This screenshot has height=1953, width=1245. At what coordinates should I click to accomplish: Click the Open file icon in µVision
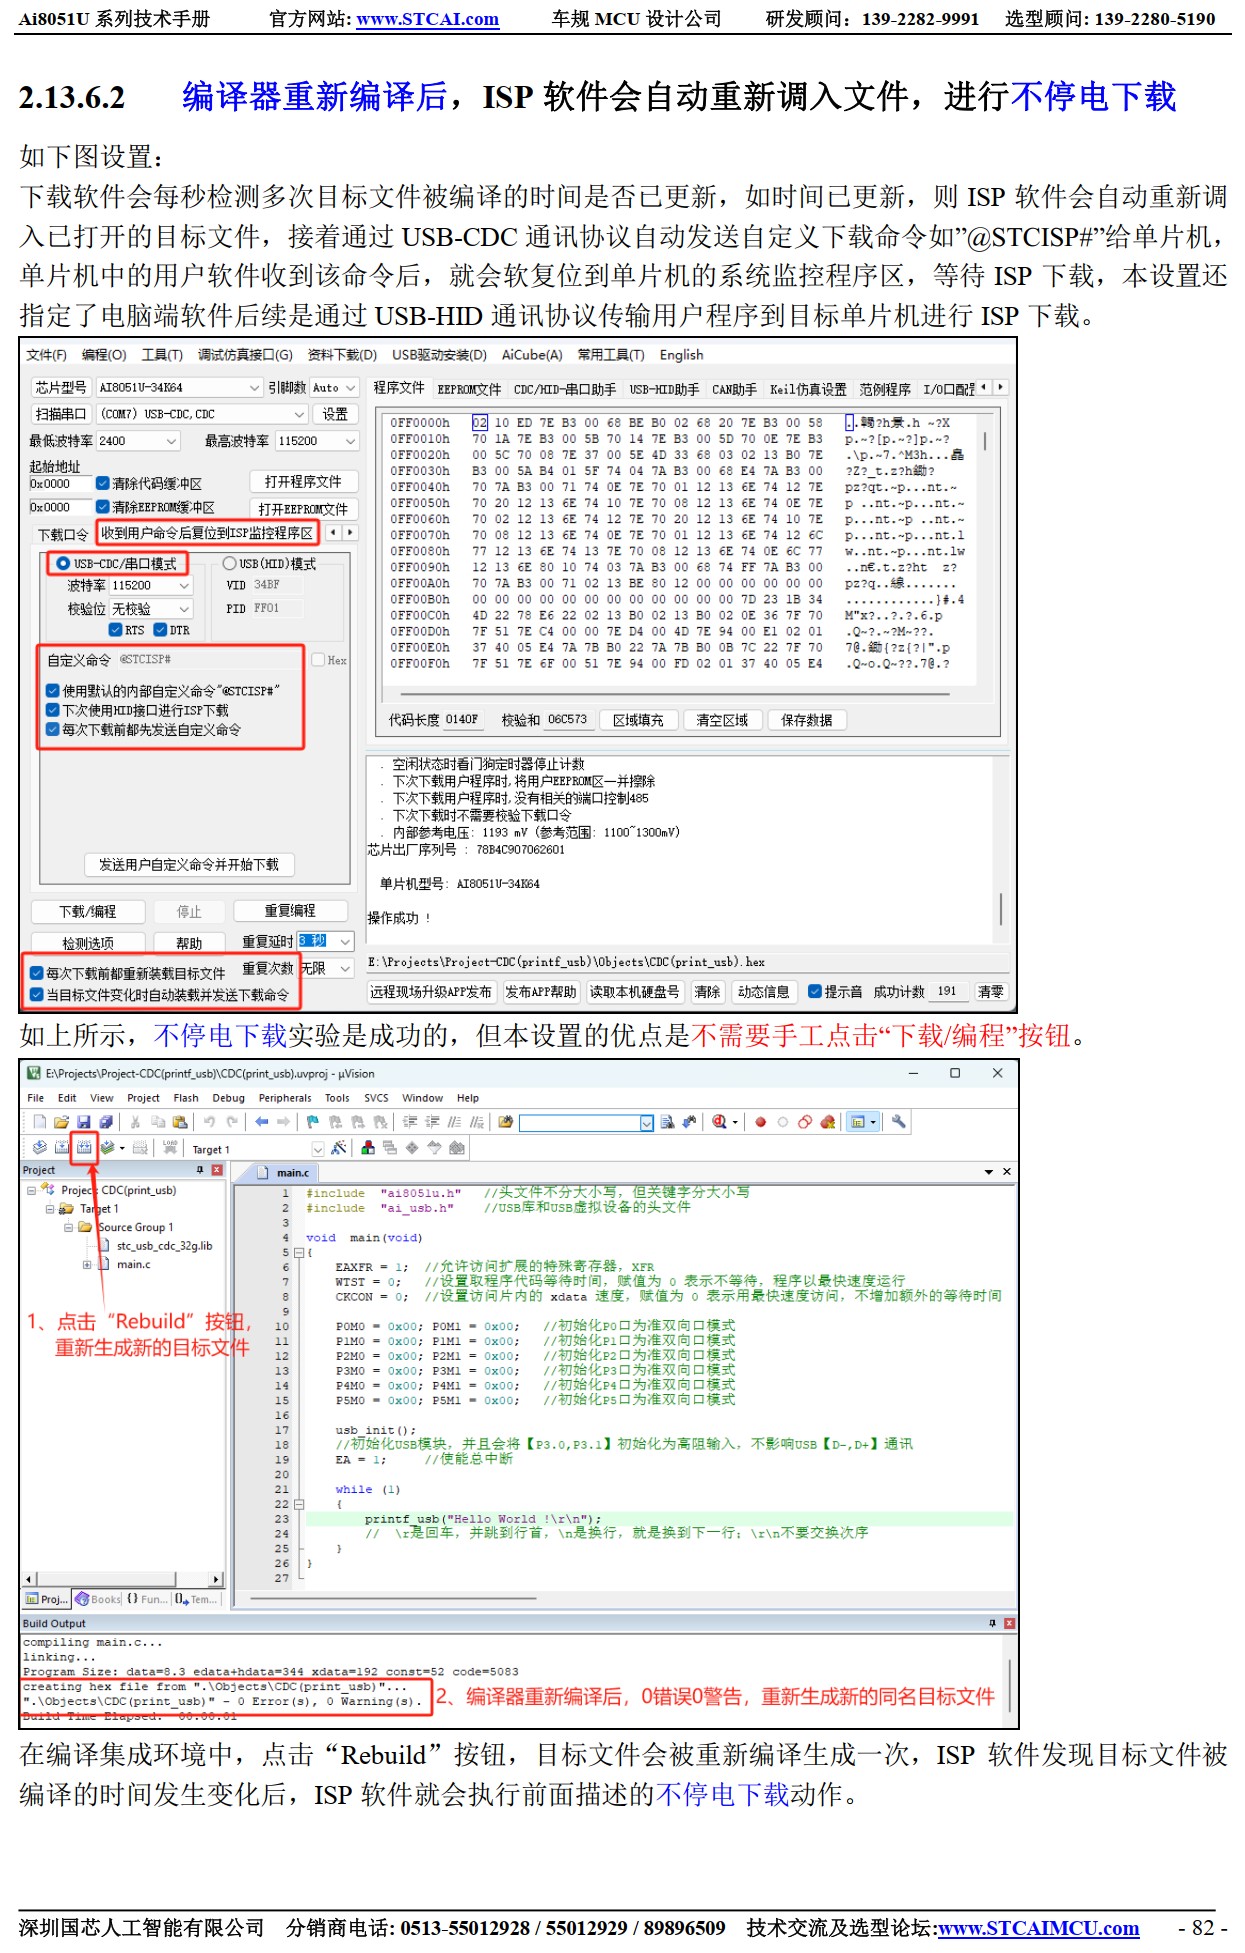(x=62, y=1122)
